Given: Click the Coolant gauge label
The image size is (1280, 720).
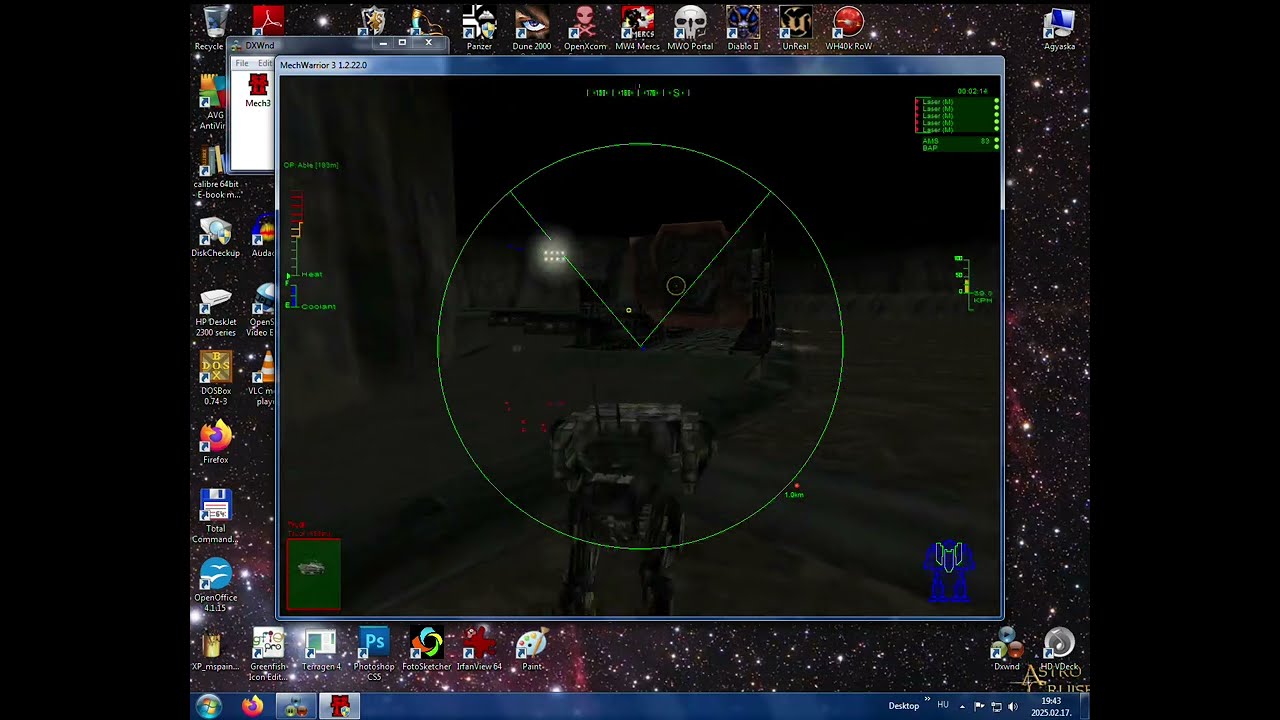Looking at the screenshot, I should (319, 306).
